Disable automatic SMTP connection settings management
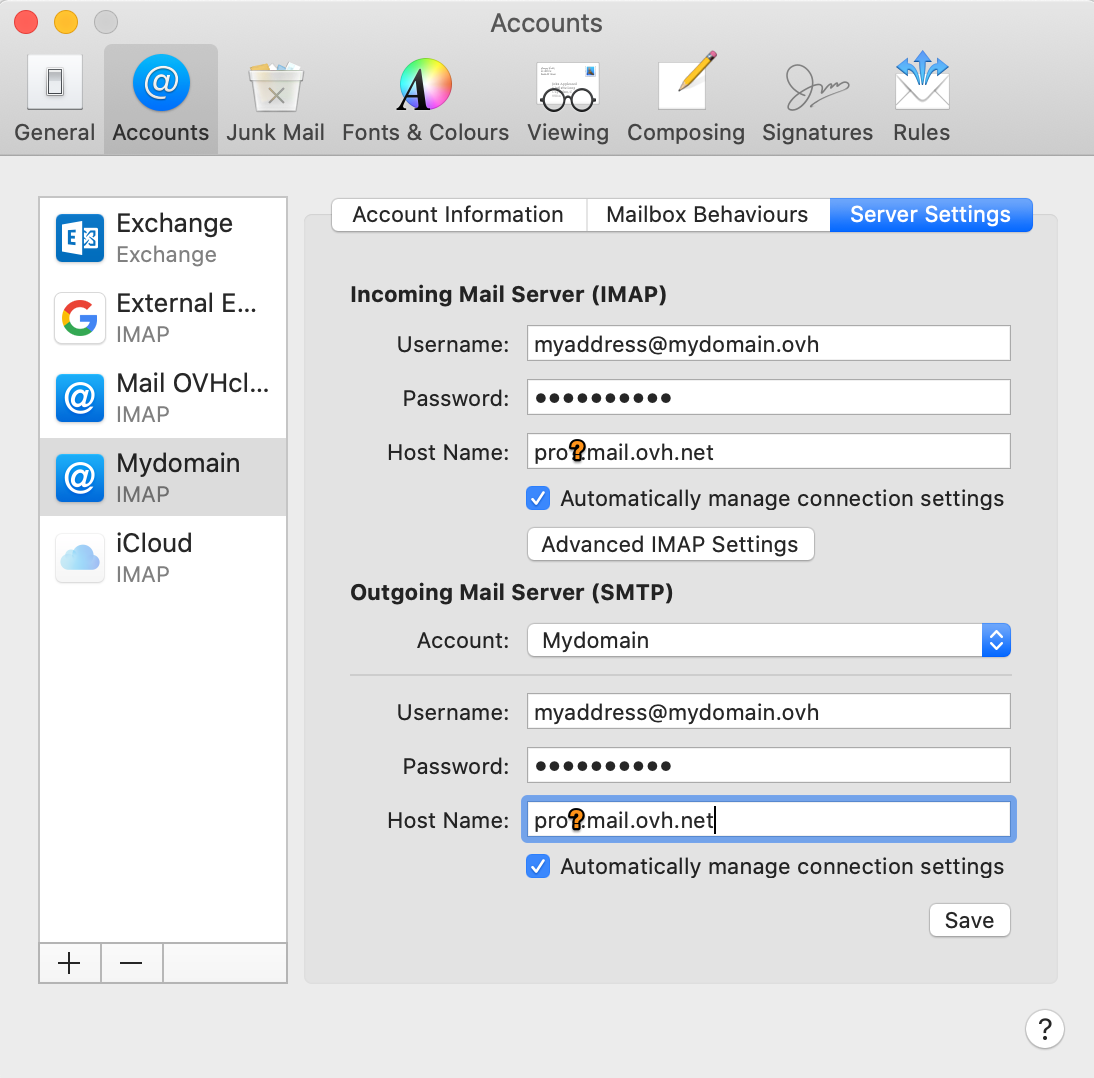The image size is (1094, 1078). click(538, 866)
